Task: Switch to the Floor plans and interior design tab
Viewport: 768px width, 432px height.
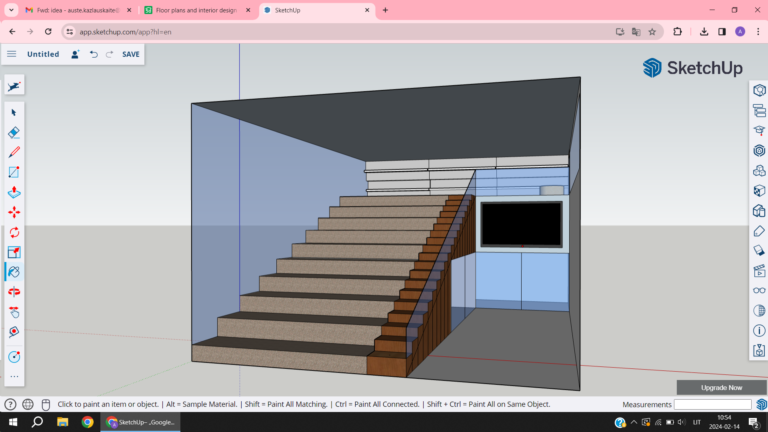Action: [197, 10]
